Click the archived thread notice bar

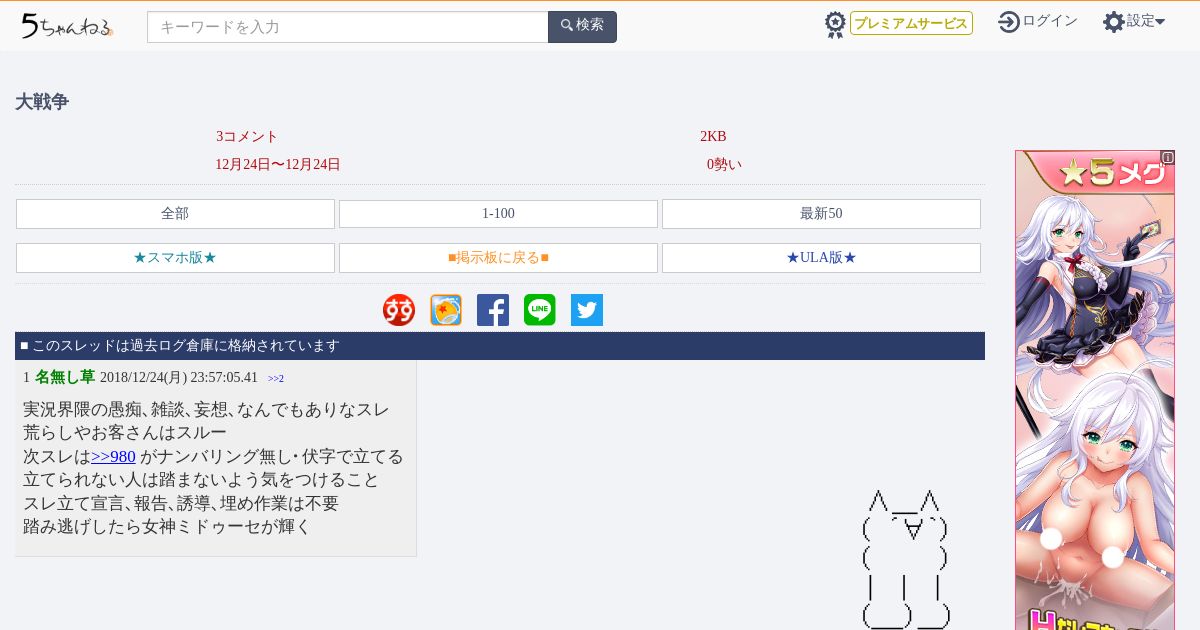(x=500, y=346)
